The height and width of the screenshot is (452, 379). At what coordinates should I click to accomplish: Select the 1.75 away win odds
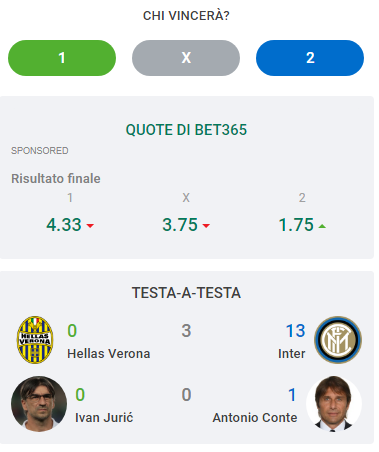coord(296,225)
